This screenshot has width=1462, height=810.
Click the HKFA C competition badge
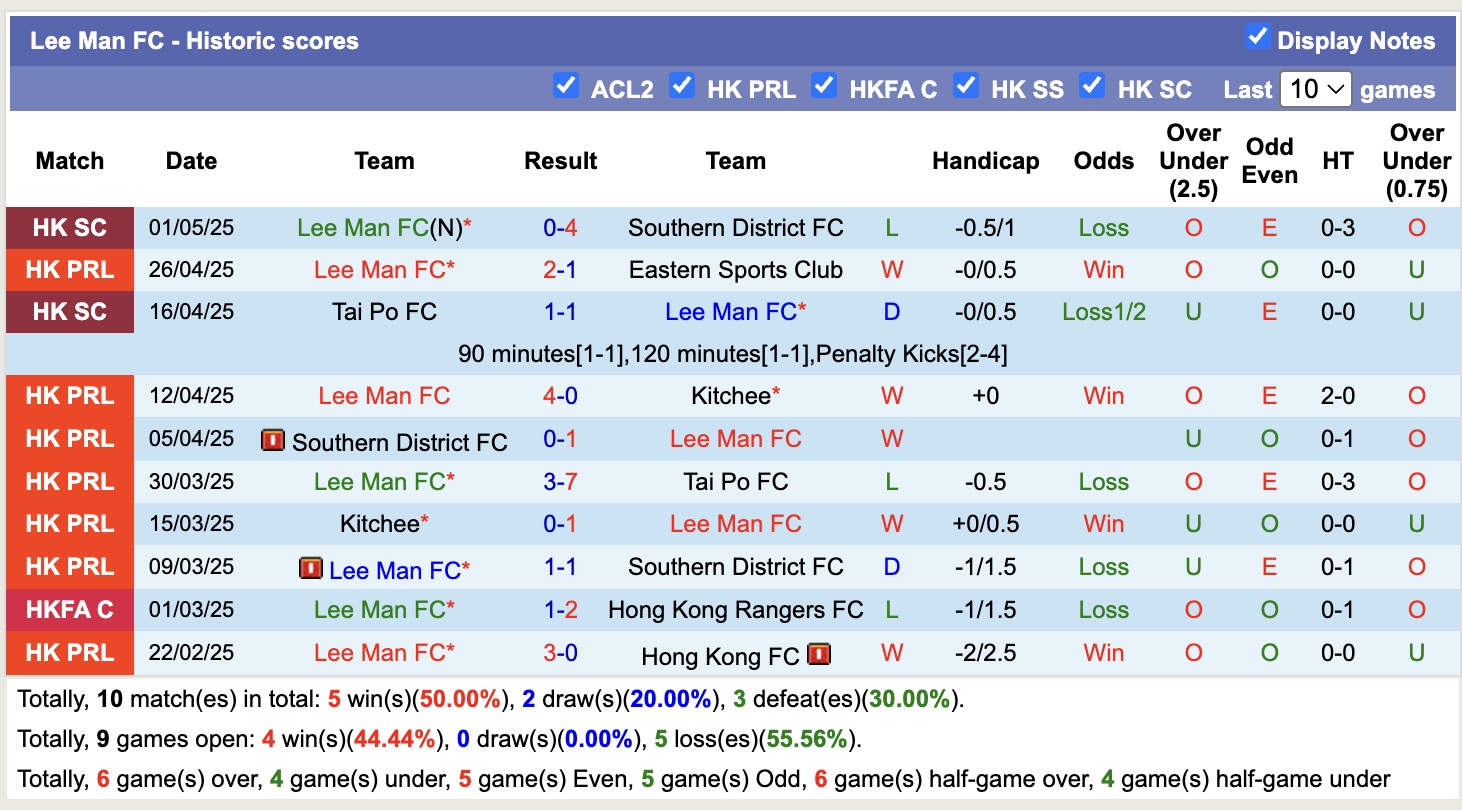(69, 610)
